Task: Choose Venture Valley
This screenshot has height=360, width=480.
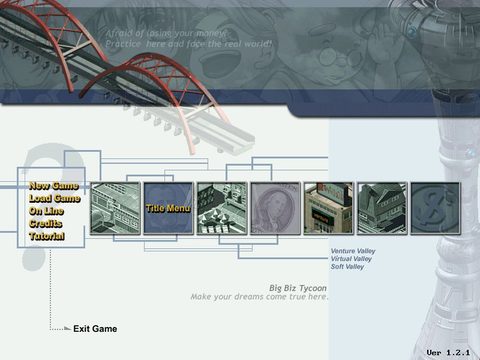Action: click(353, 251)
